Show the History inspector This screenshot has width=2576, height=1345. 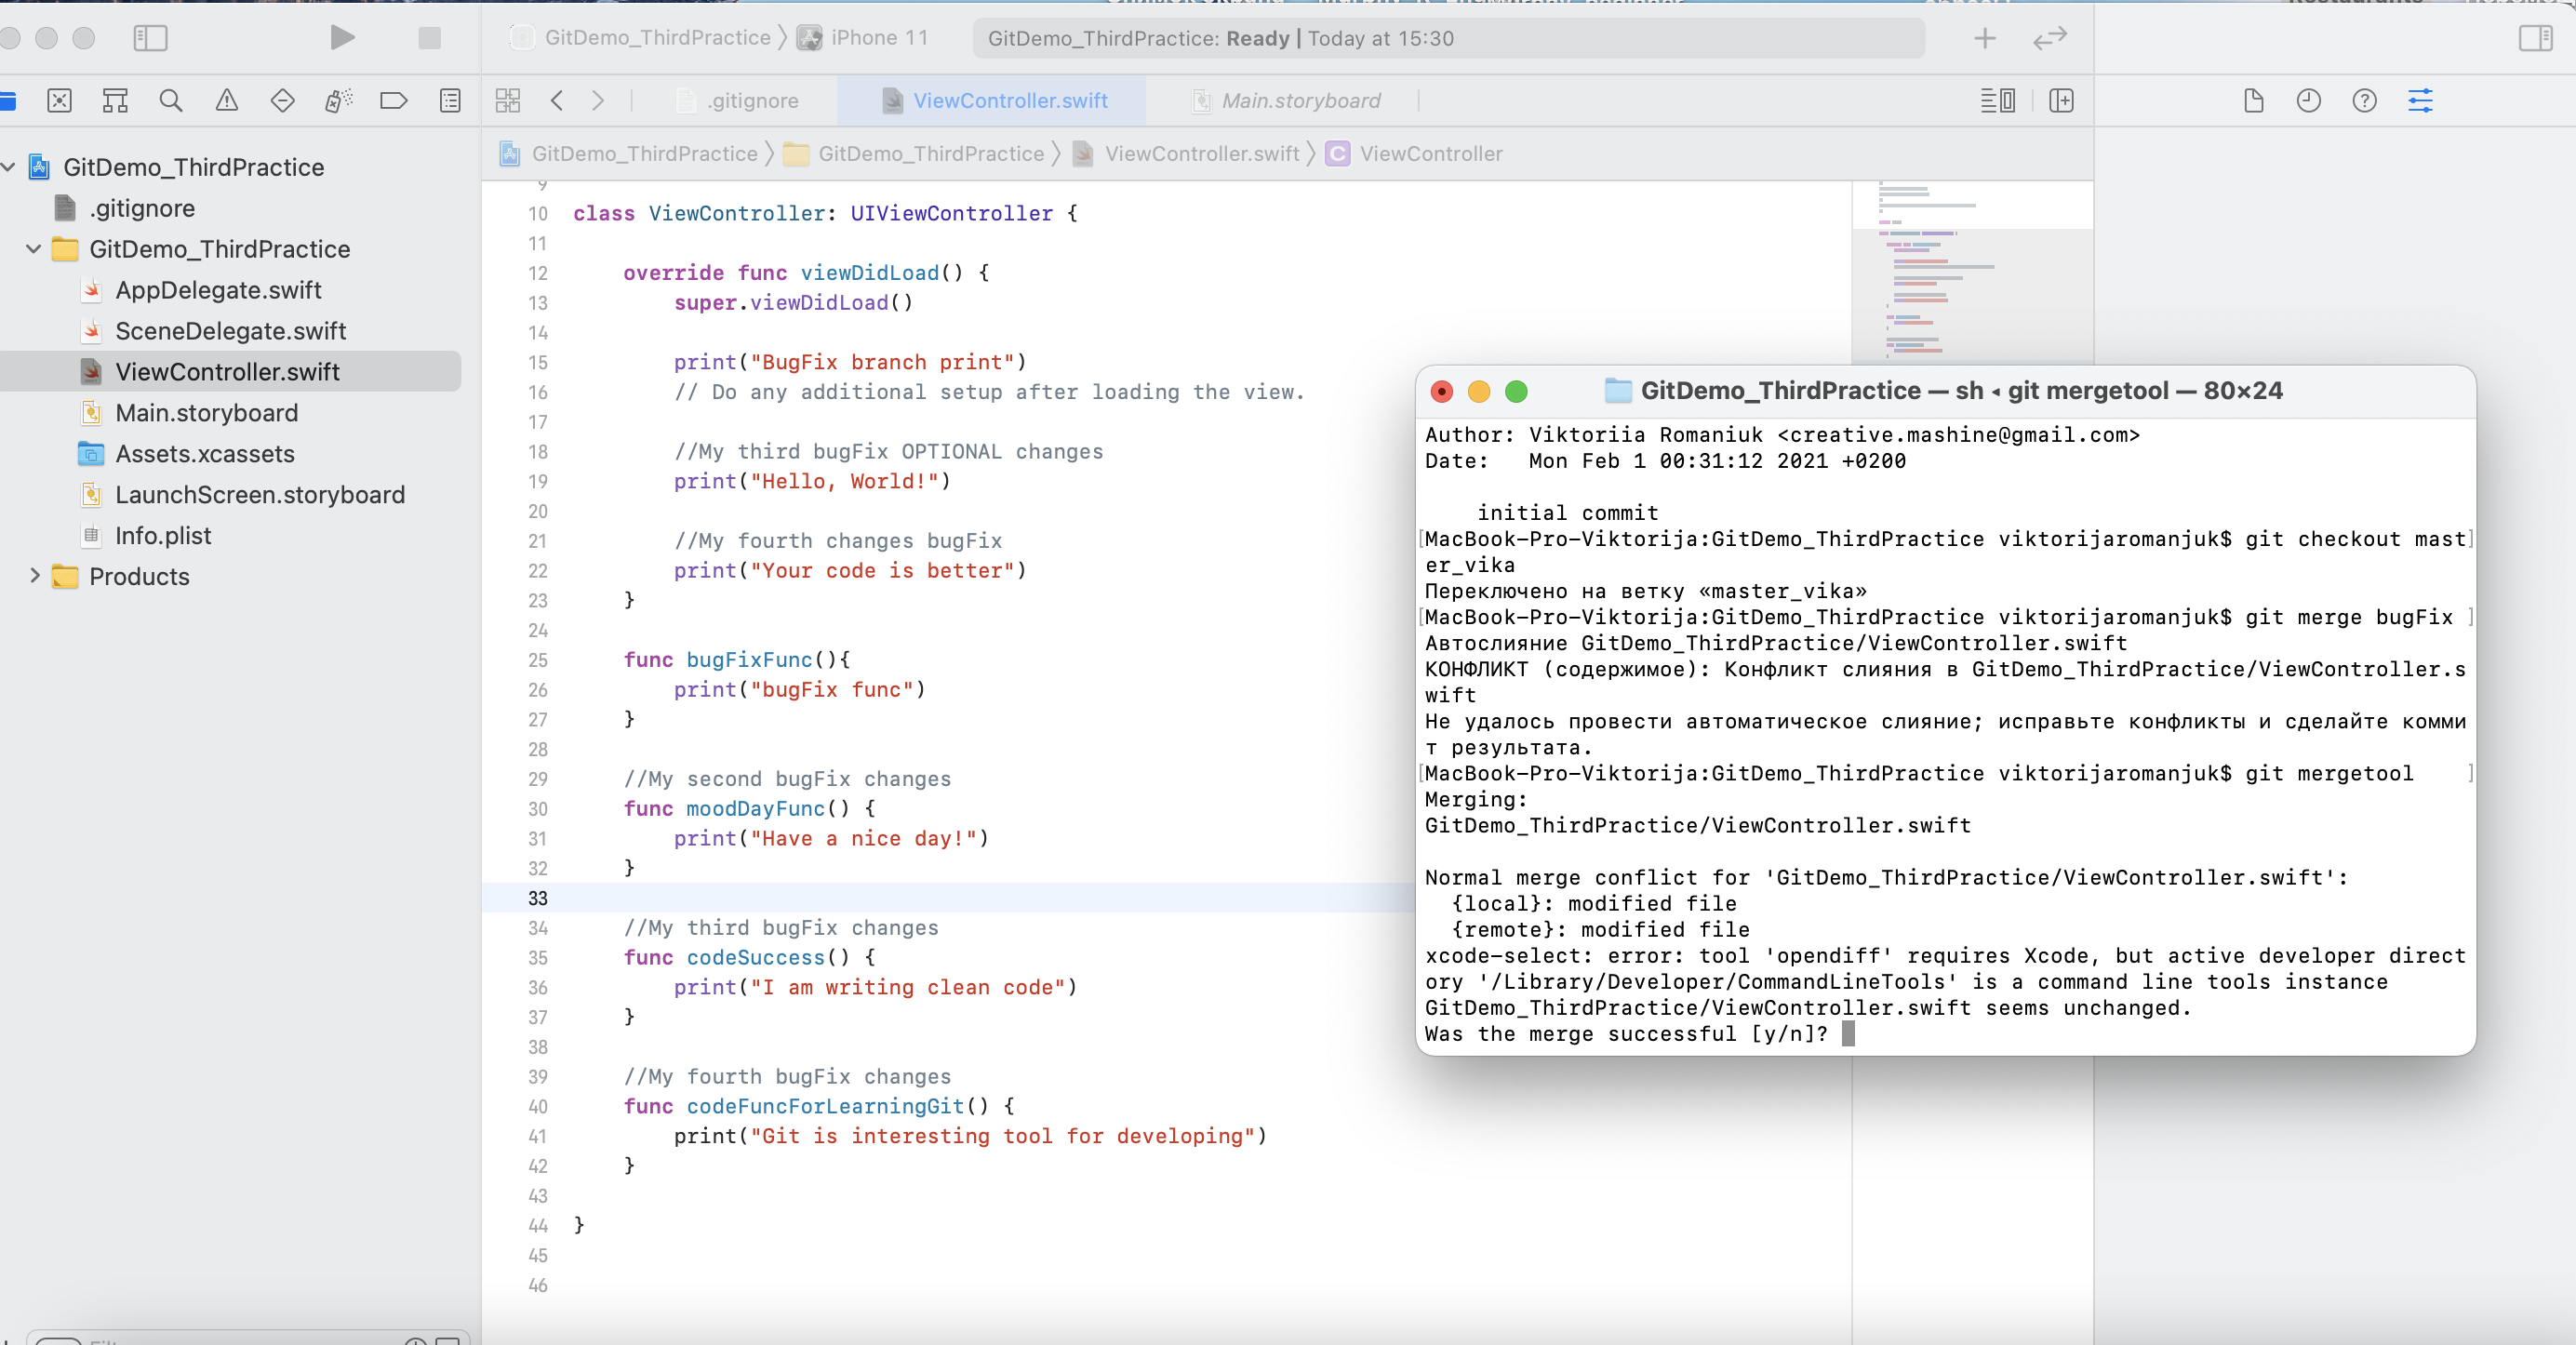click(x=2308, y=100)
